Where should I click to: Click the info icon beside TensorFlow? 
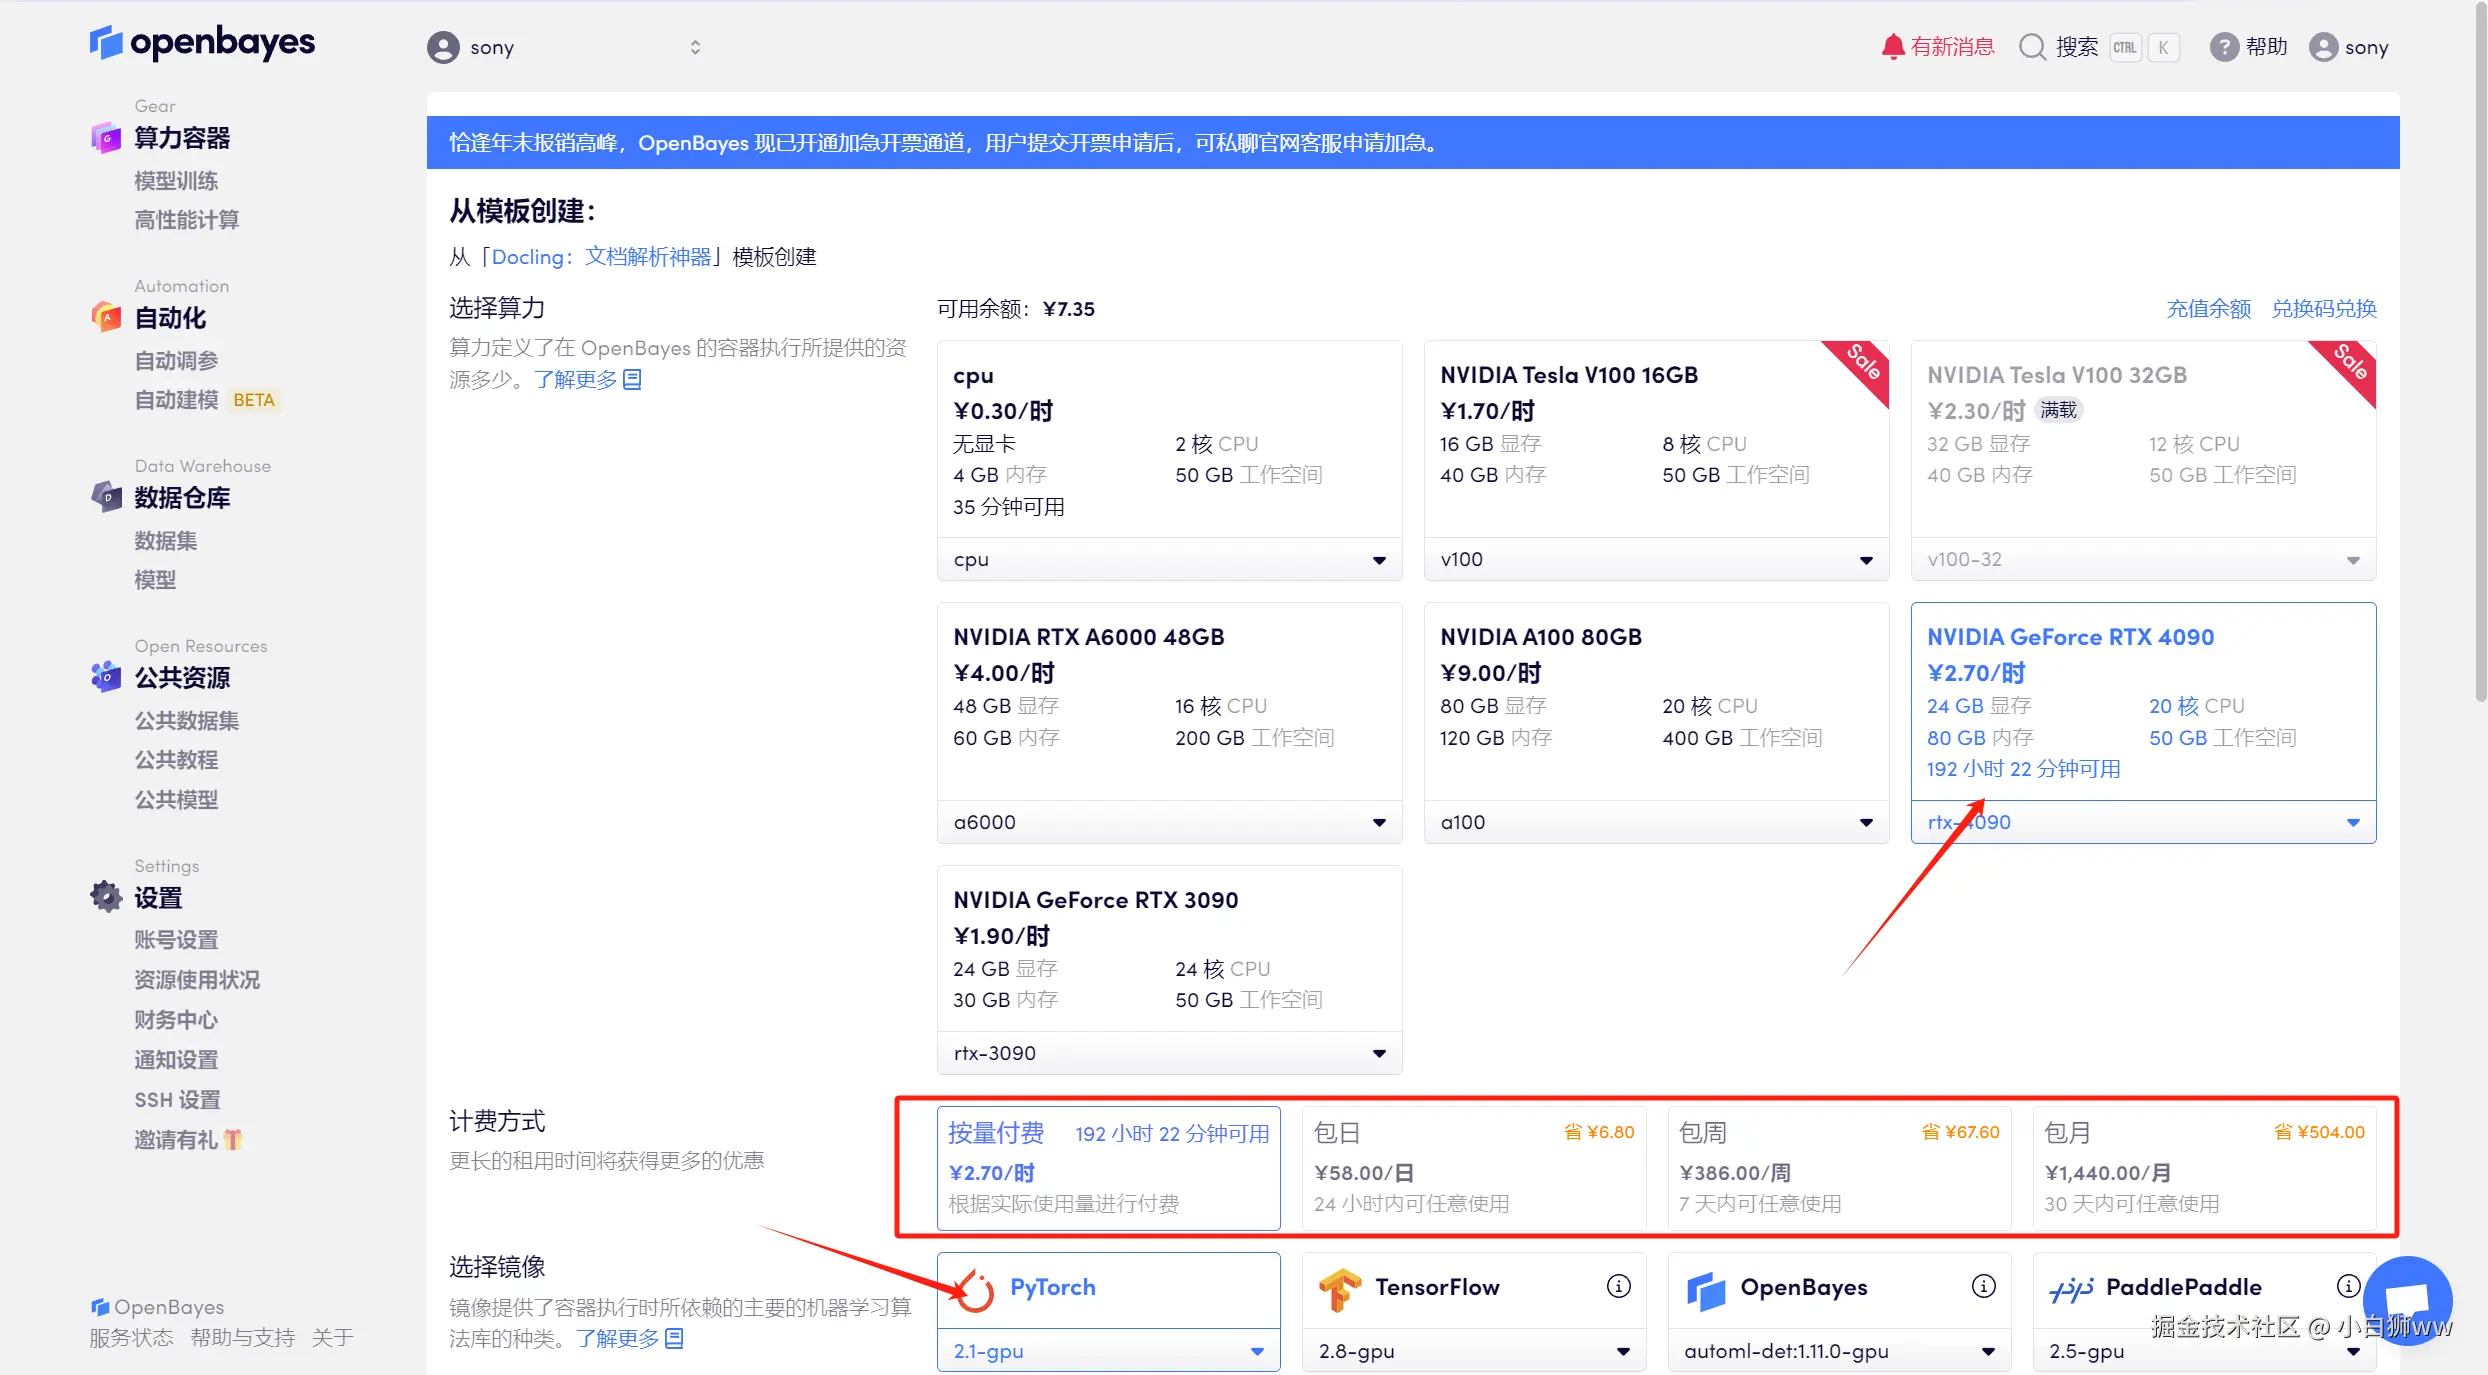click(x=1618, y=1286)
